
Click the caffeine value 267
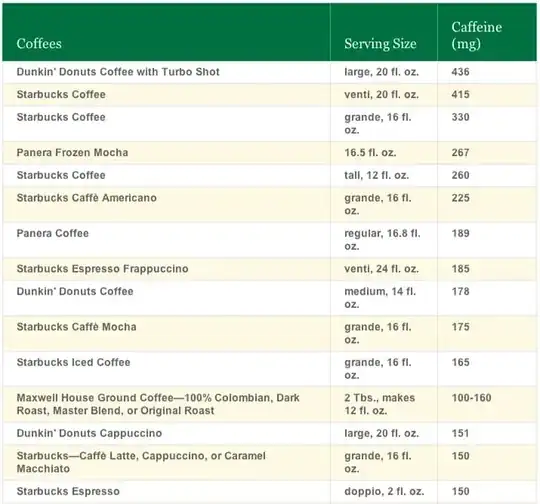pyautogui.click(x=460, y=153)
